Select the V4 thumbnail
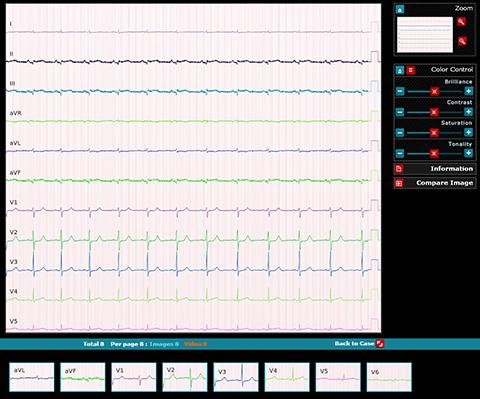 [x=287, y=377]
